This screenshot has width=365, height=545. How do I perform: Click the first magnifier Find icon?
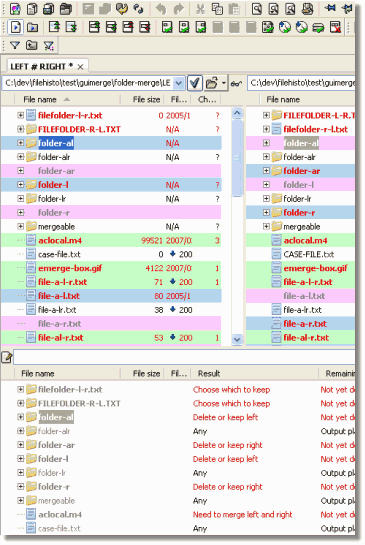point(257,9)
